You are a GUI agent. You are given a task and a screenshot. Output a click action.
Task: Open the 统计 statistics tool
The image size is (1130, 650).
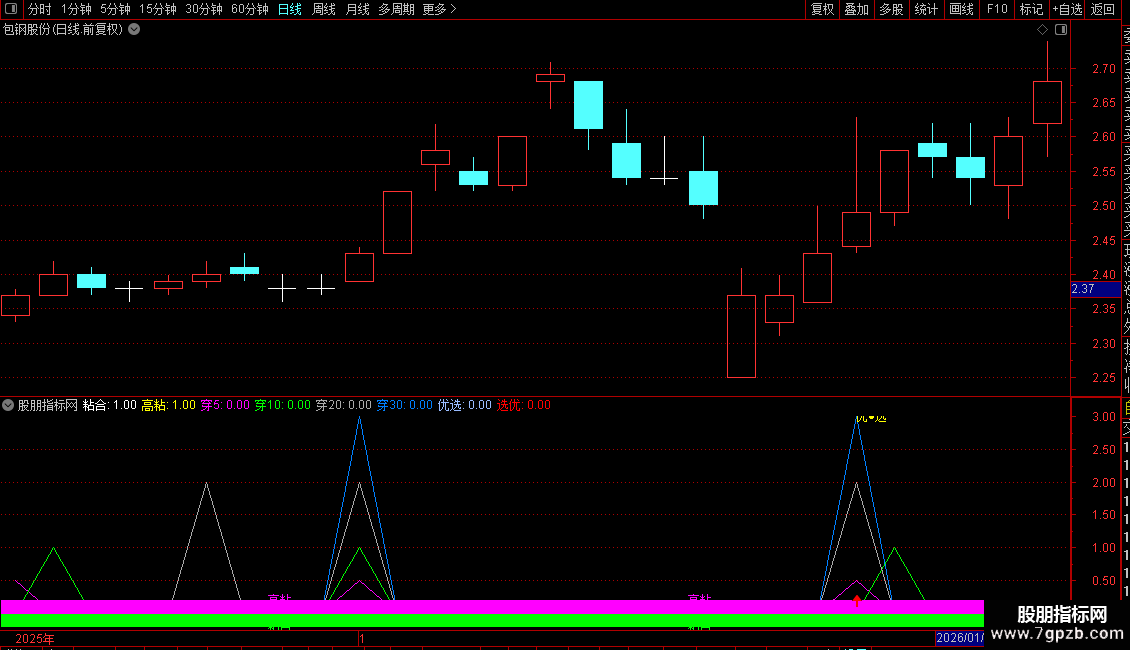click(926, 9)
